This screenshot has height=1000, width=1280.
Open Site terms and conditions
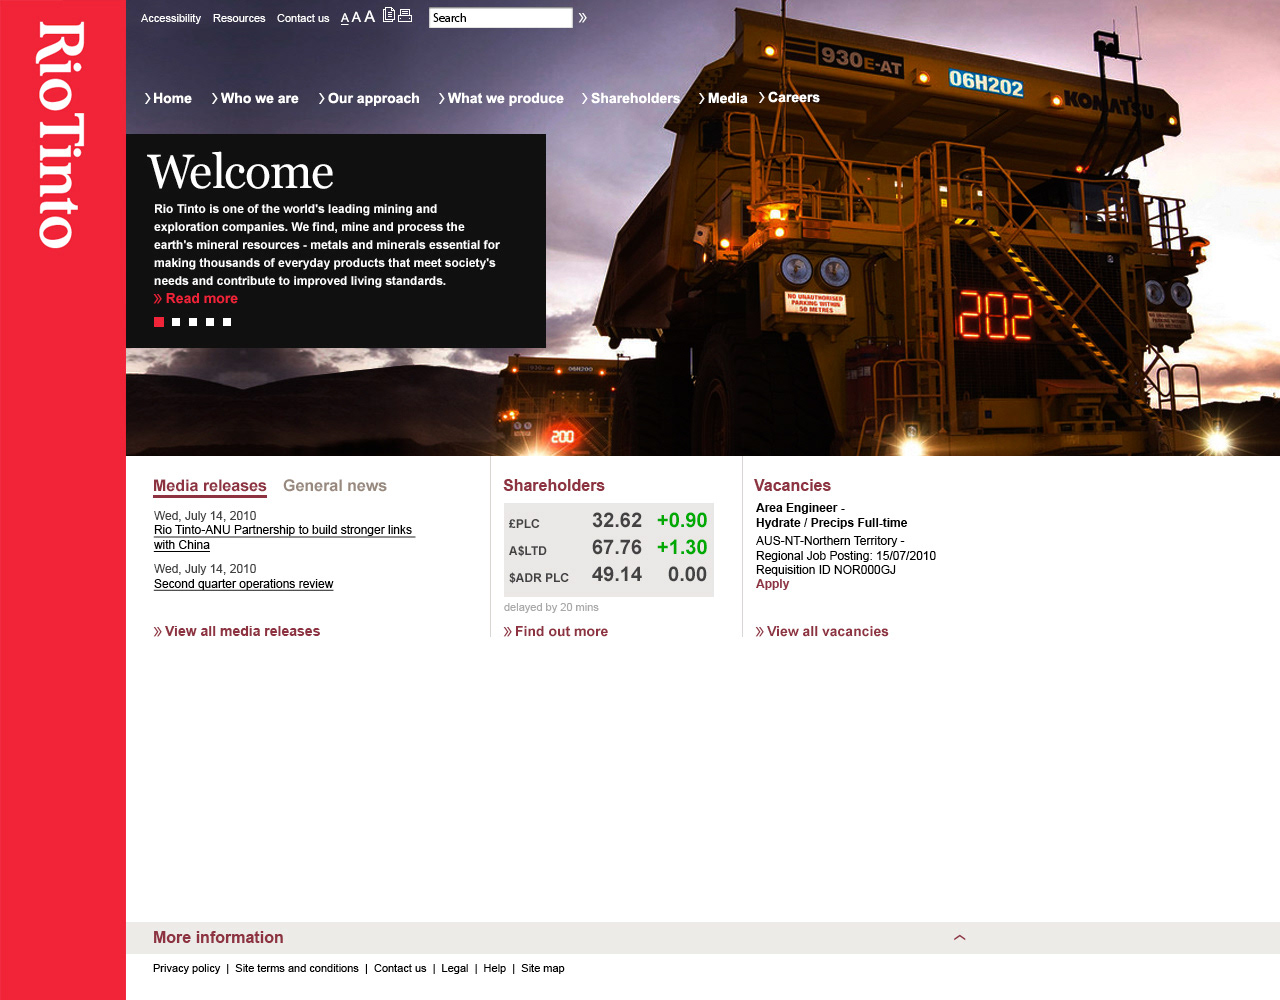[x=297, y=968]
